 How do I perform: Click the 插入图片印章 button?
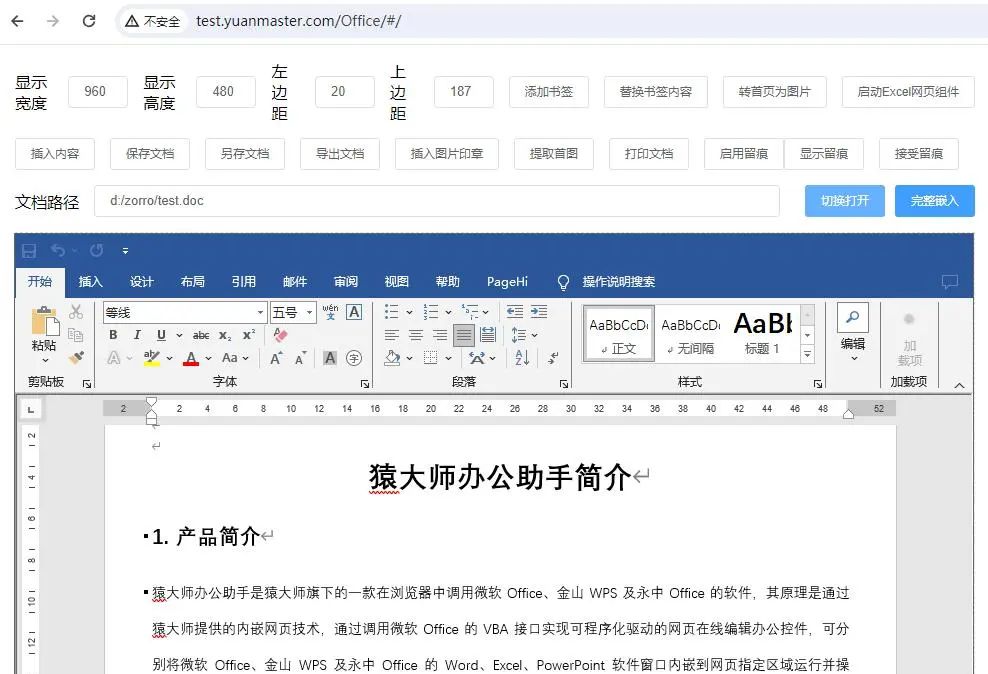click(x=447, y=154)
